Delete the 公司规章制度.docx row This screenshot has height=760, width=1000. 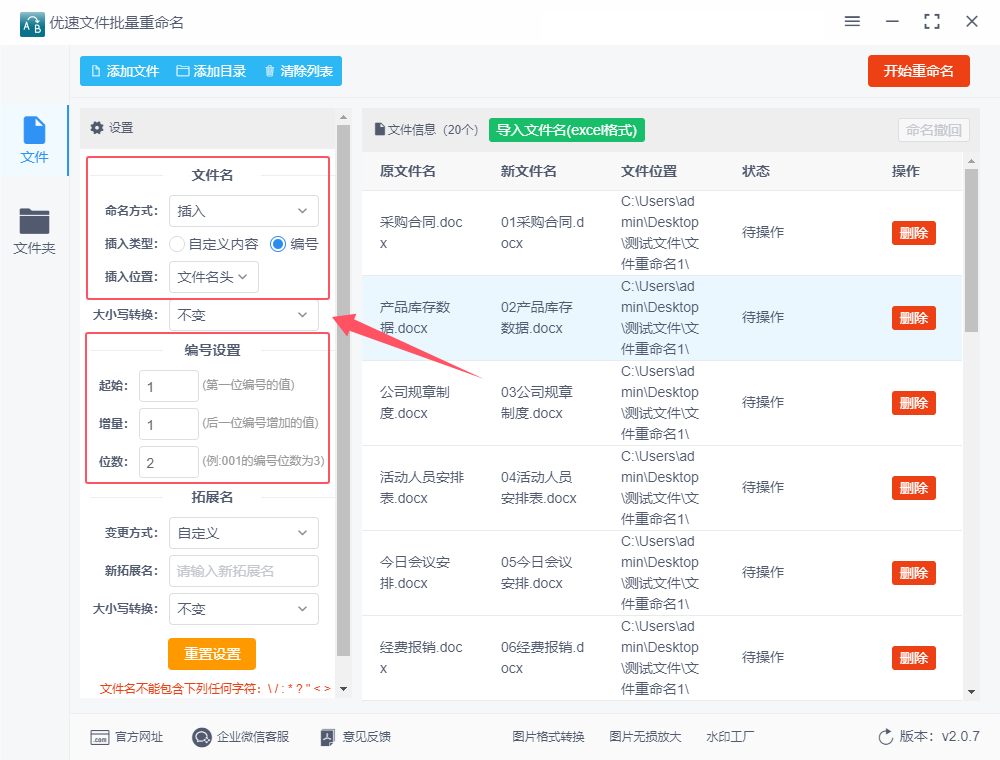coord(913,403)
